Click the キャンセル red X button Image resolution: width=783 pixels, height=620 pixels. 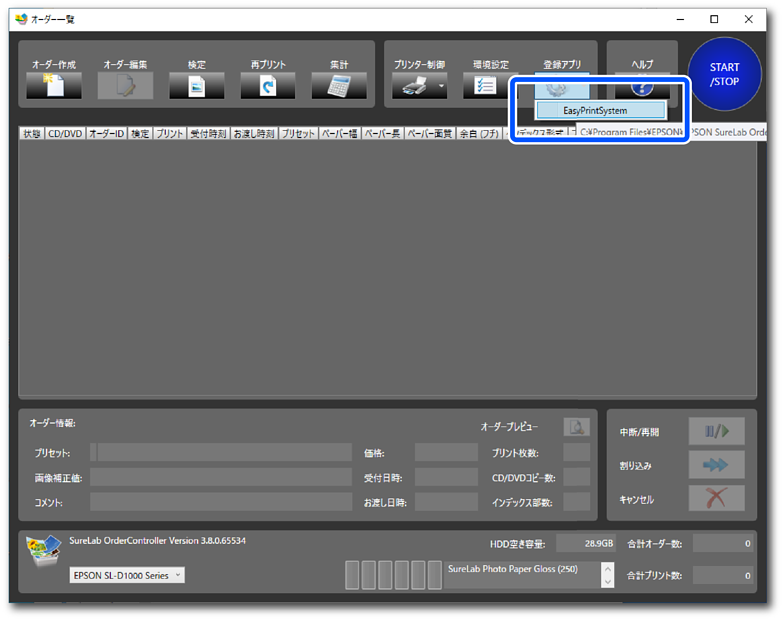716,498
